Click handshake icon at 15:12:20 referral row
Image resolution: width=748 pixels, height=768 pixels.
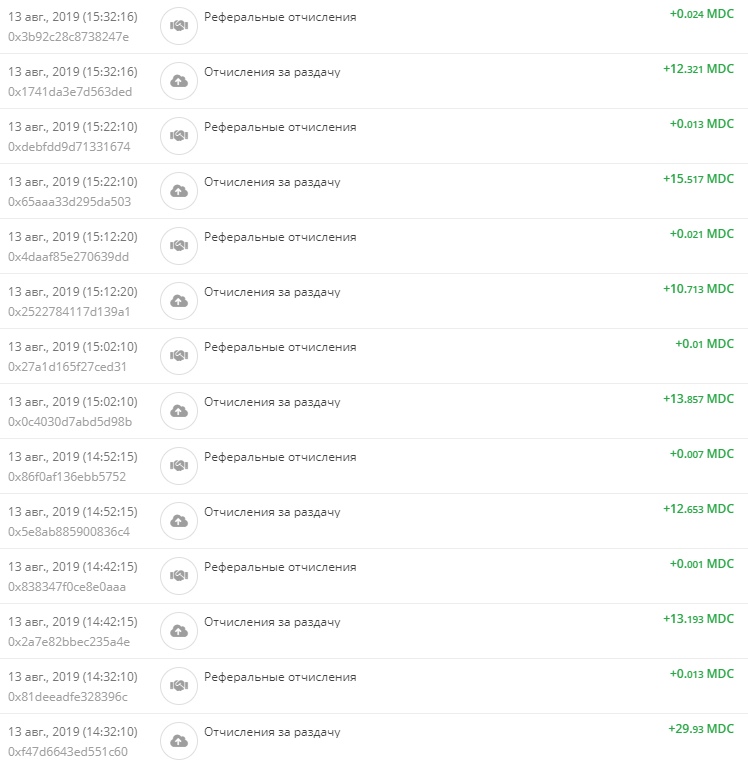[179, 246]
